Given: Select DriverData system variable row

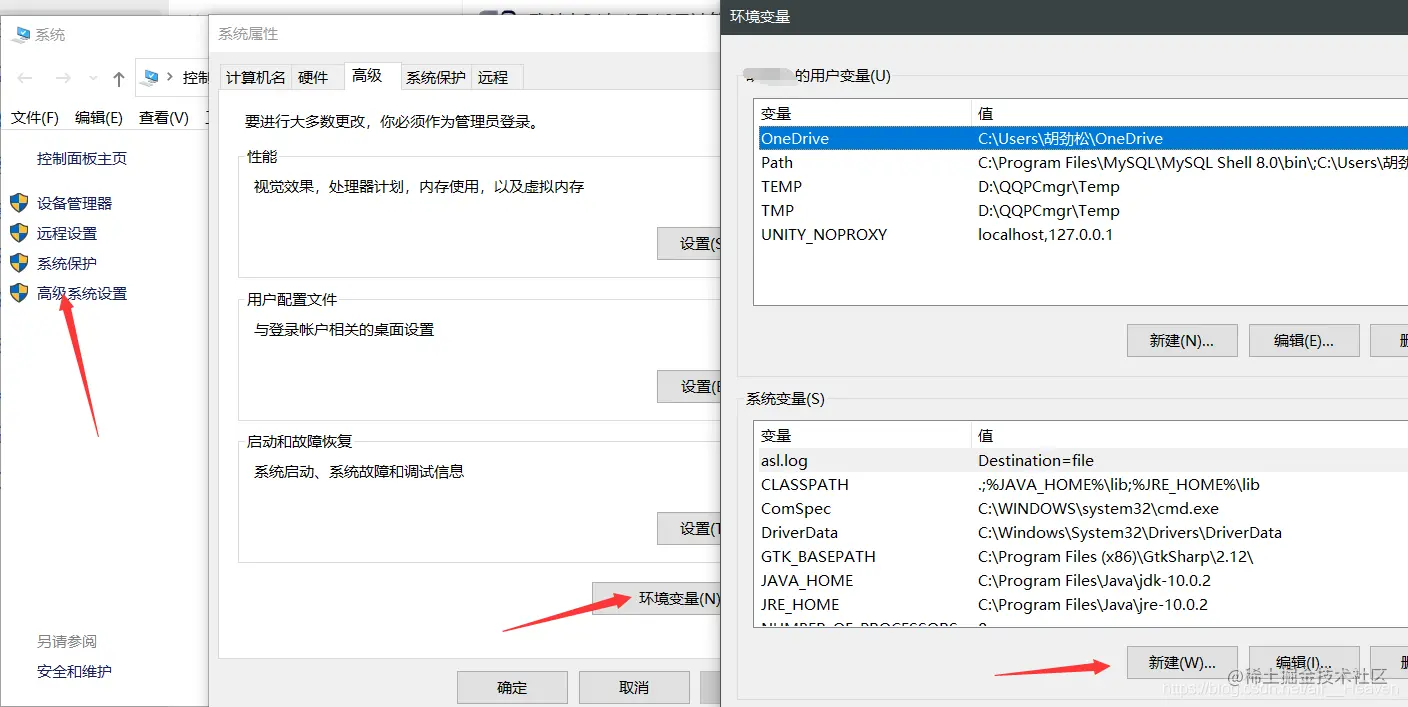Looking at the screenshot, I should [x=1082, y=532].
